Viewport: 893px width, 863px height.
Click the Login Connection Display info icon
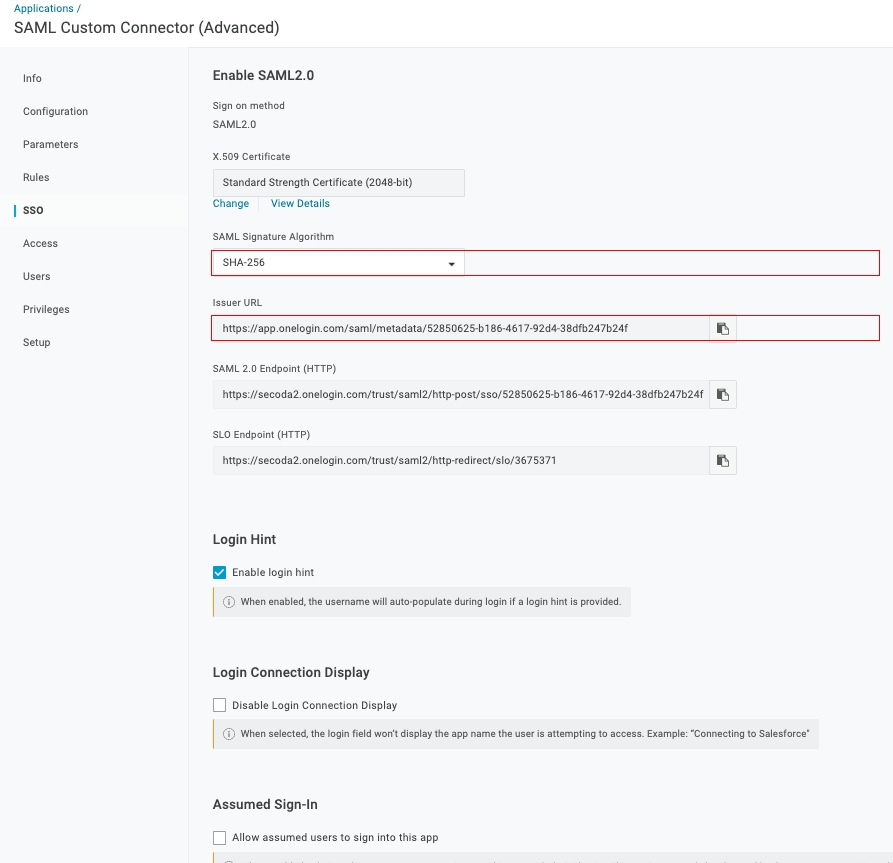pyautogui.click(x=229, y=734)
